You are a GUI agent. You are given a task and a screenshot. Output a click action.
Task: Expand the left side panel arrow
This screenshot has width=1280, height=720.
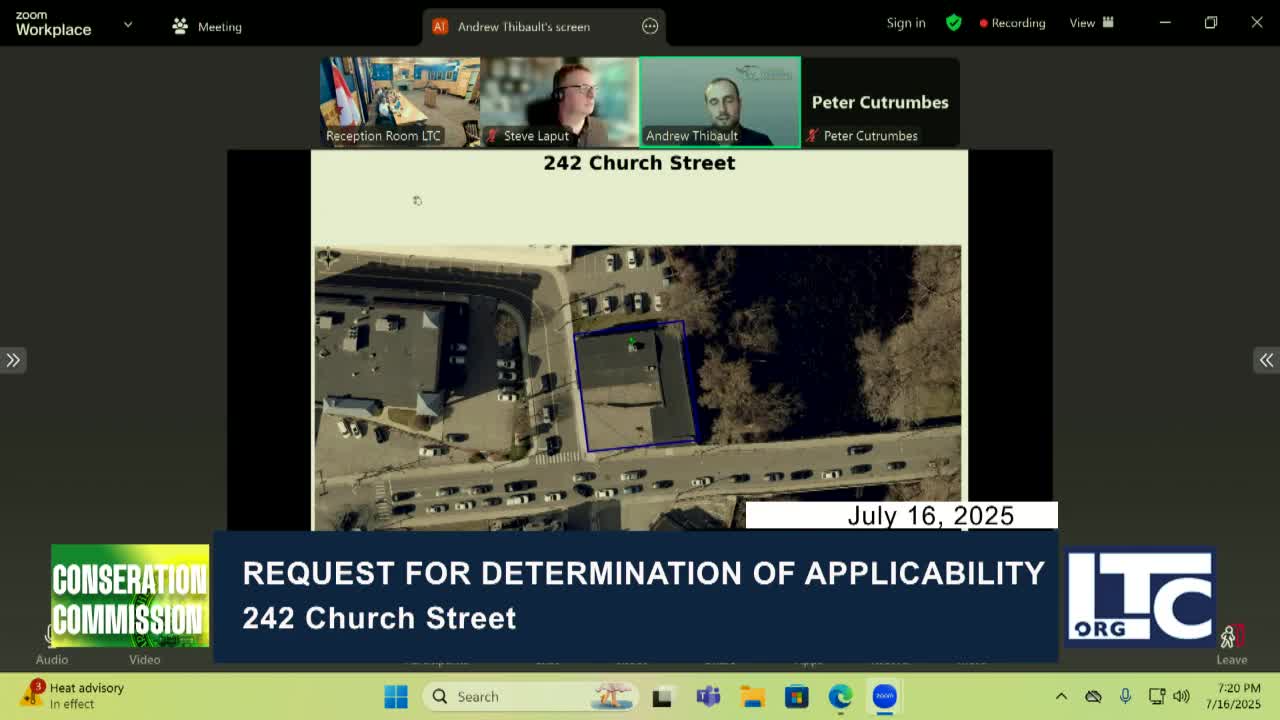(x=13, y=360)
